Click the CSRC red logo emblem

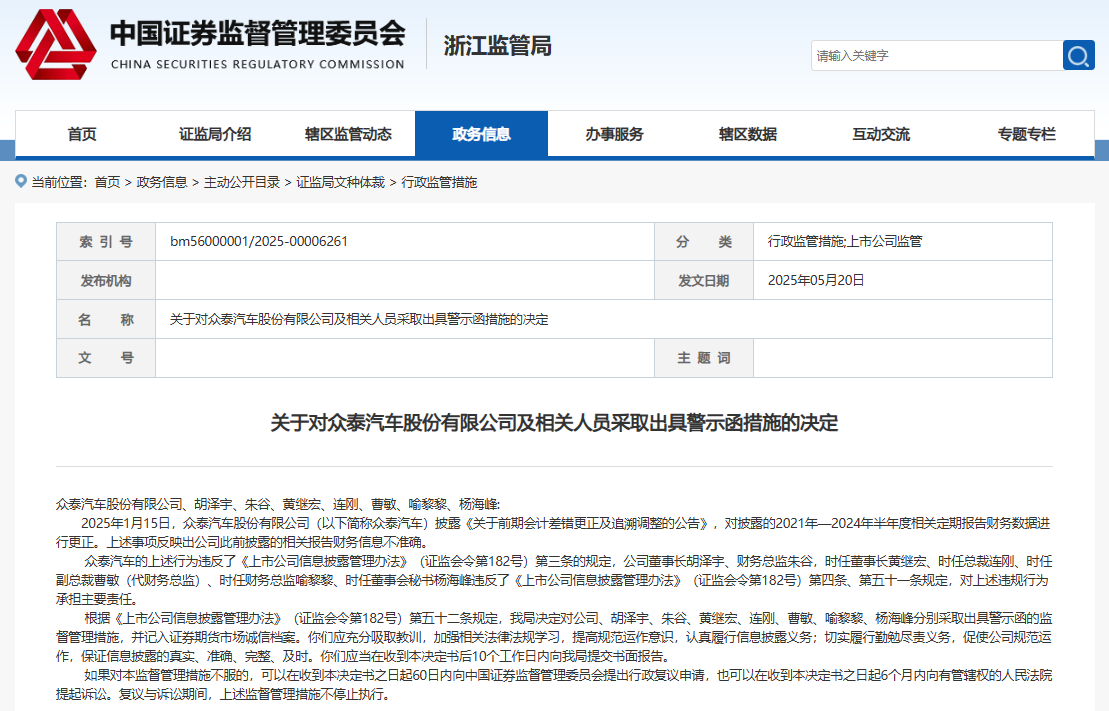pos(54,44)
